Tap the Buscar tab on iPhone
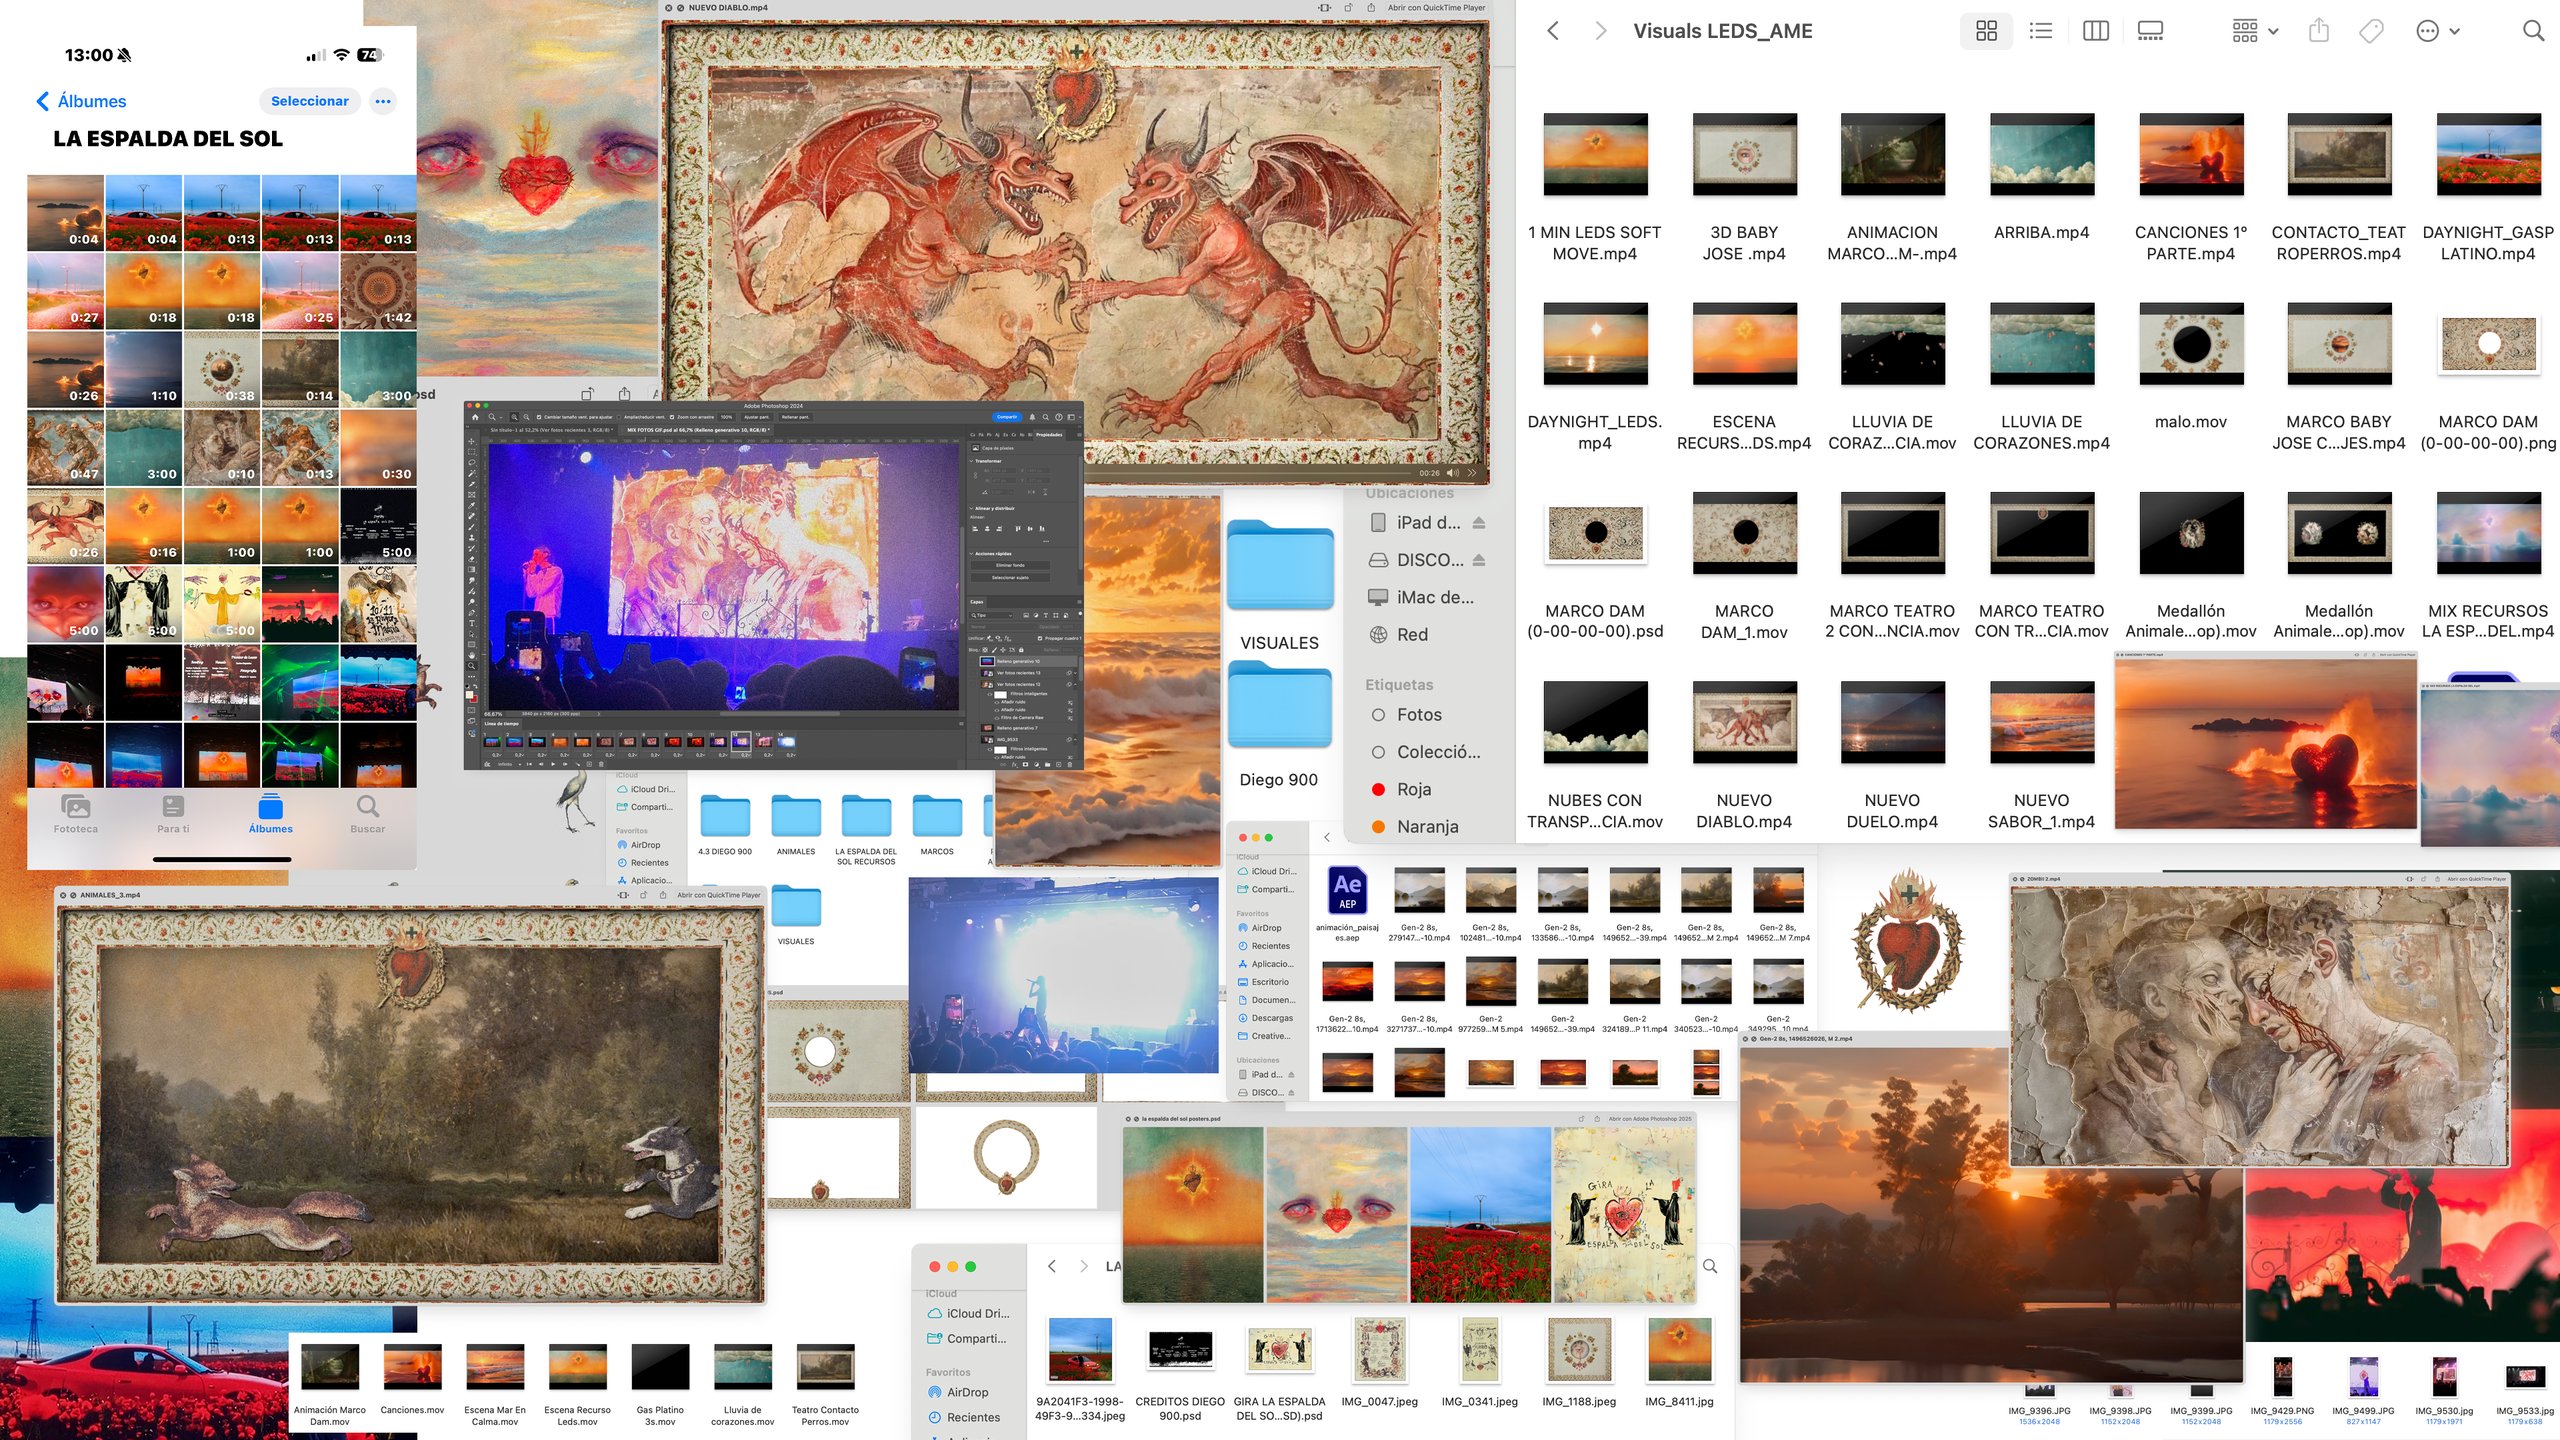Image resolution: width=2560 pixels, height=1440 pixels. pyautogui.click(x=367, y=814)
